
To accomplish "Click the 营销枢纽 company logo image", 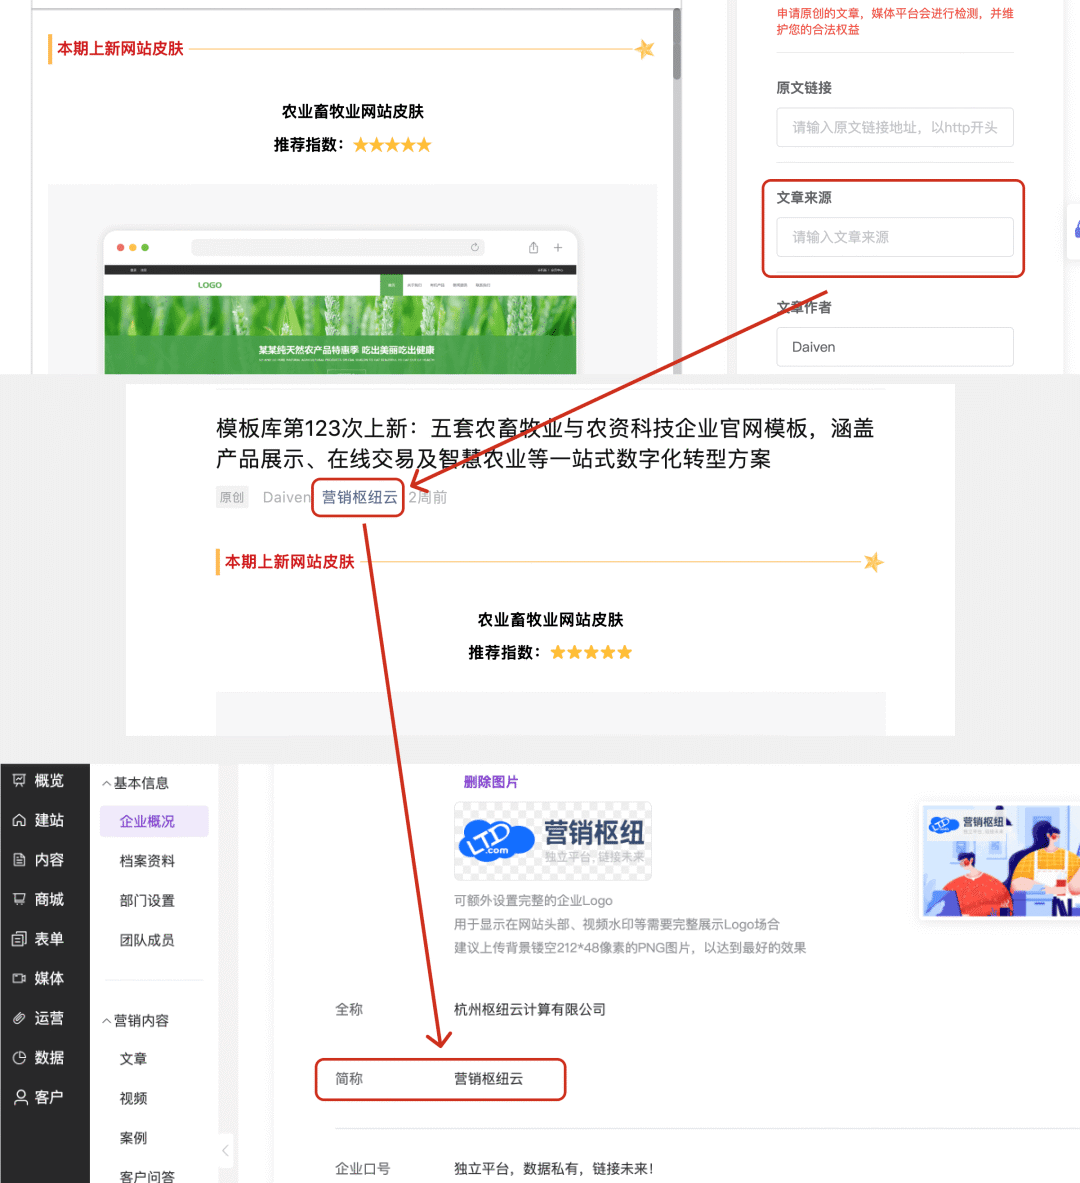I will (552, 840).
